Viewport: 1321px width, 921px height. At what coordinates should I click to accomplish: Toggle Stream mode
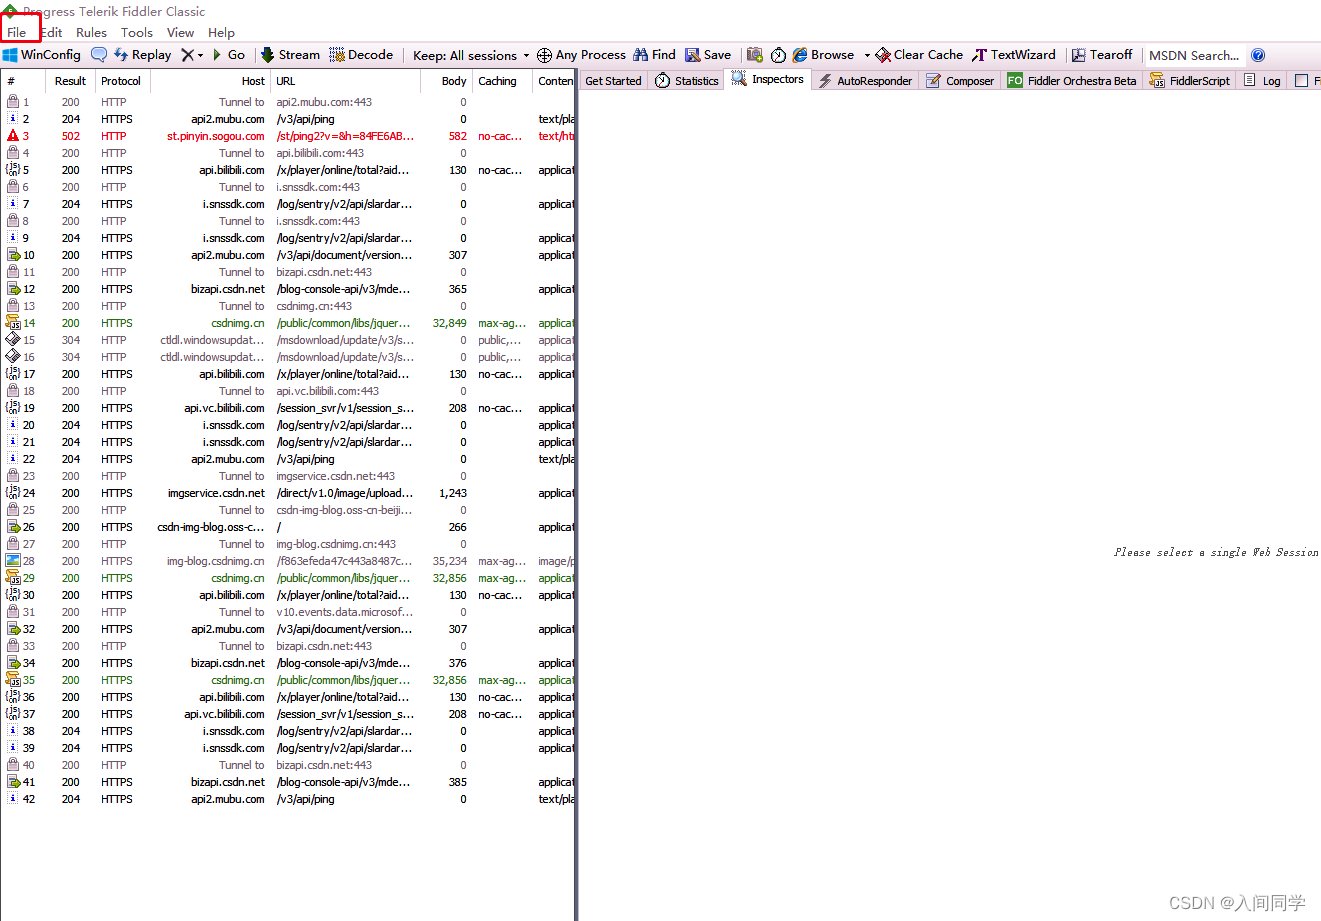coord(290,55)
